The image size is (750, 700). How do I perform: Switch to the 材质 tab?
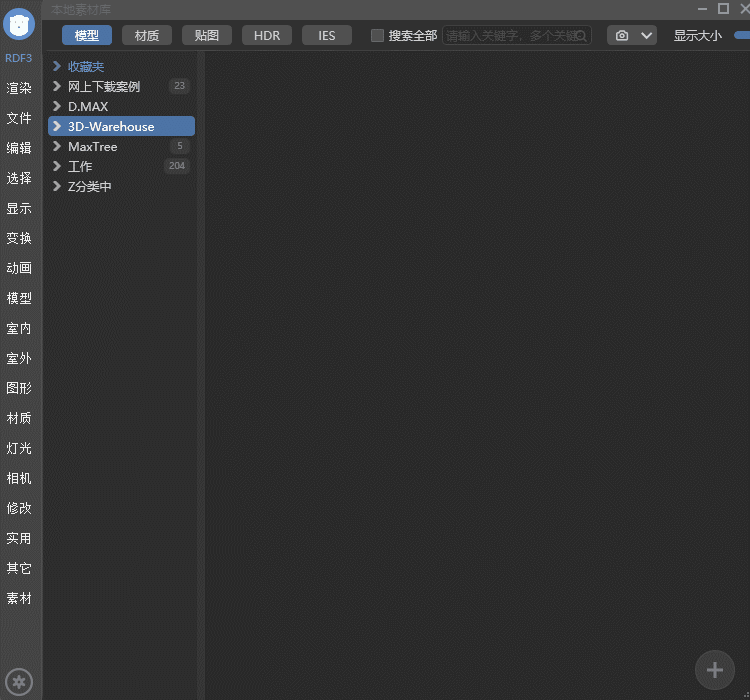coord(147,35)
